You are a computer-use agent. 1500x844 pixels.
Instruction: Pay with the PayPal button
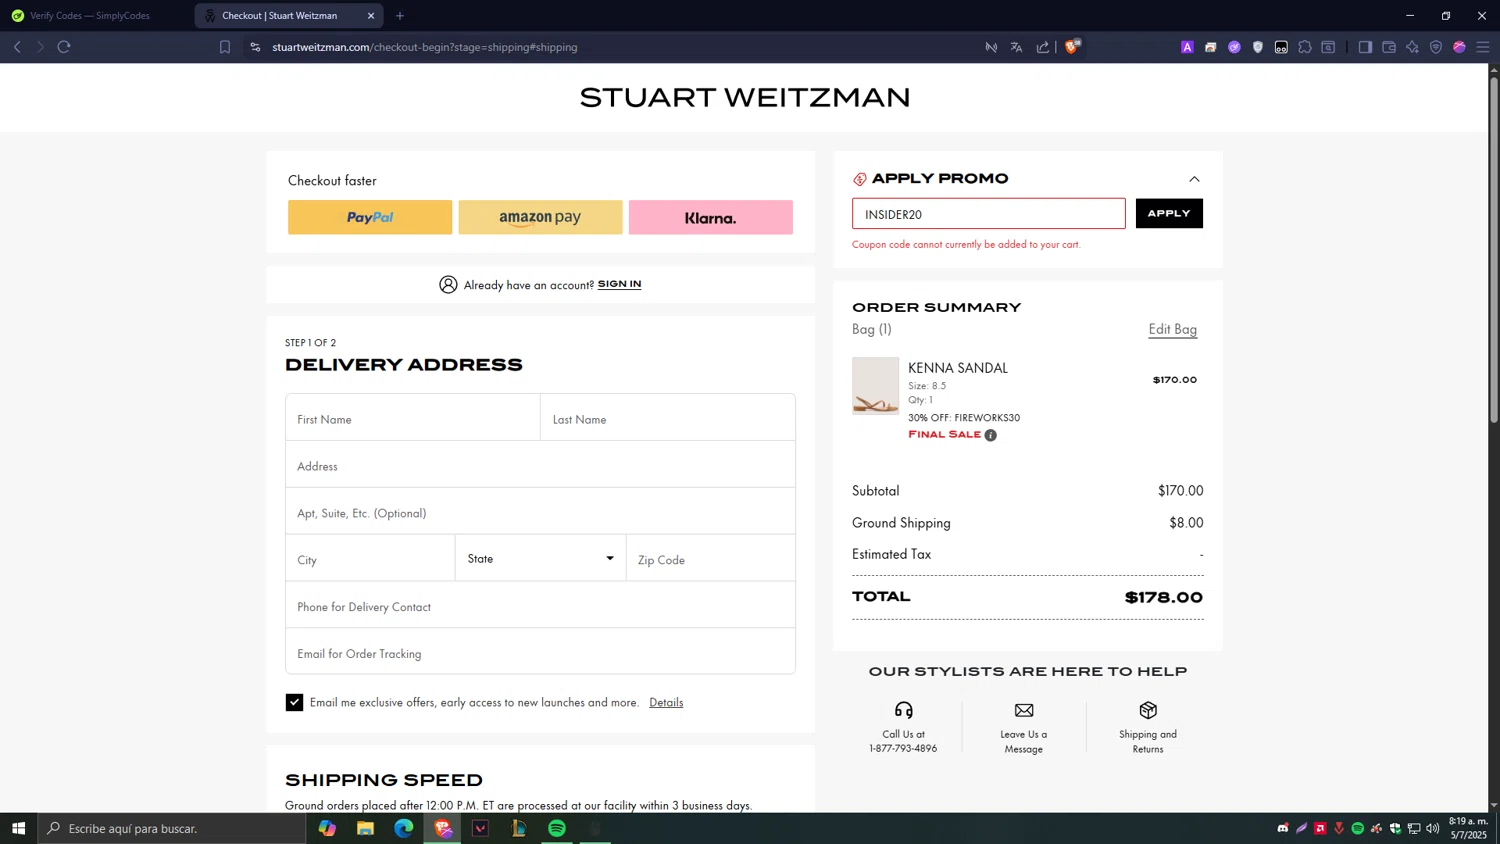coord(370,217)
